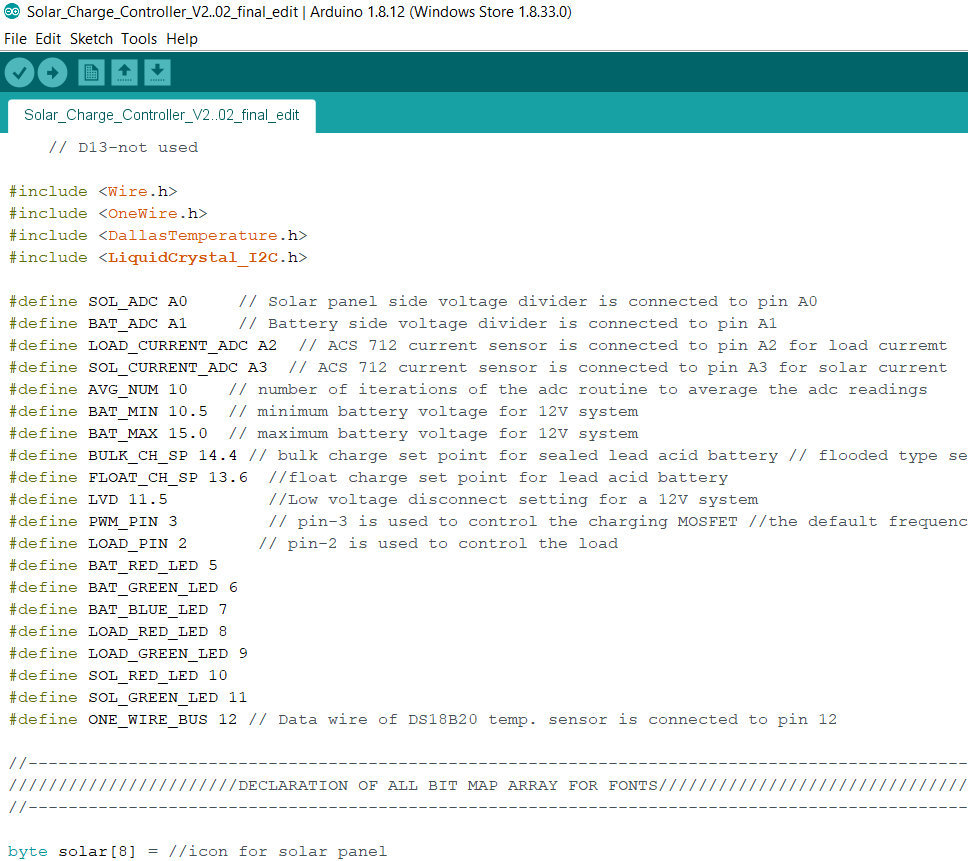Open the Help menu
Viewport: 968px width, 861px height.
[x=182, y=39]
